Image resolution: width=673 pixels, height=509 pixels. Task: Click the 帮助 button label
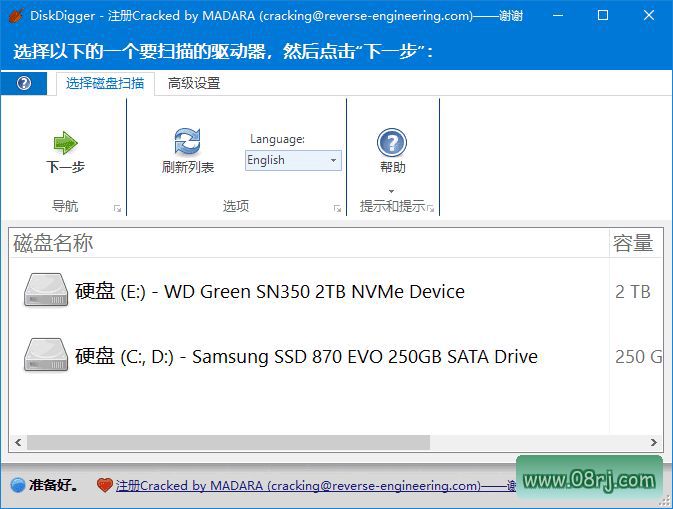click(392, 167)
